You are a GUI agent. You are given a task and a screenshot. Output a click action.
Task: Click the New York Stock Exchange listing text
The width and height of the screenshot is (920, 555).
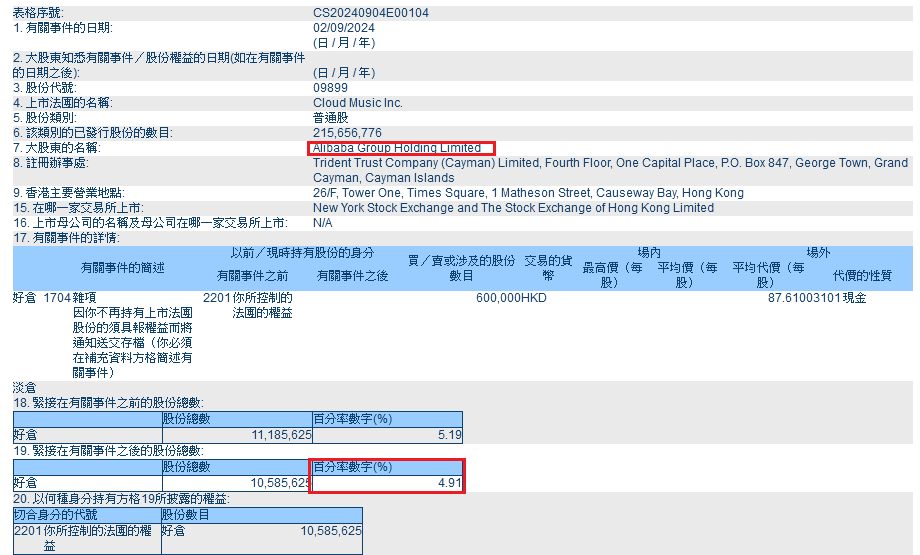(x=513, y=208)
